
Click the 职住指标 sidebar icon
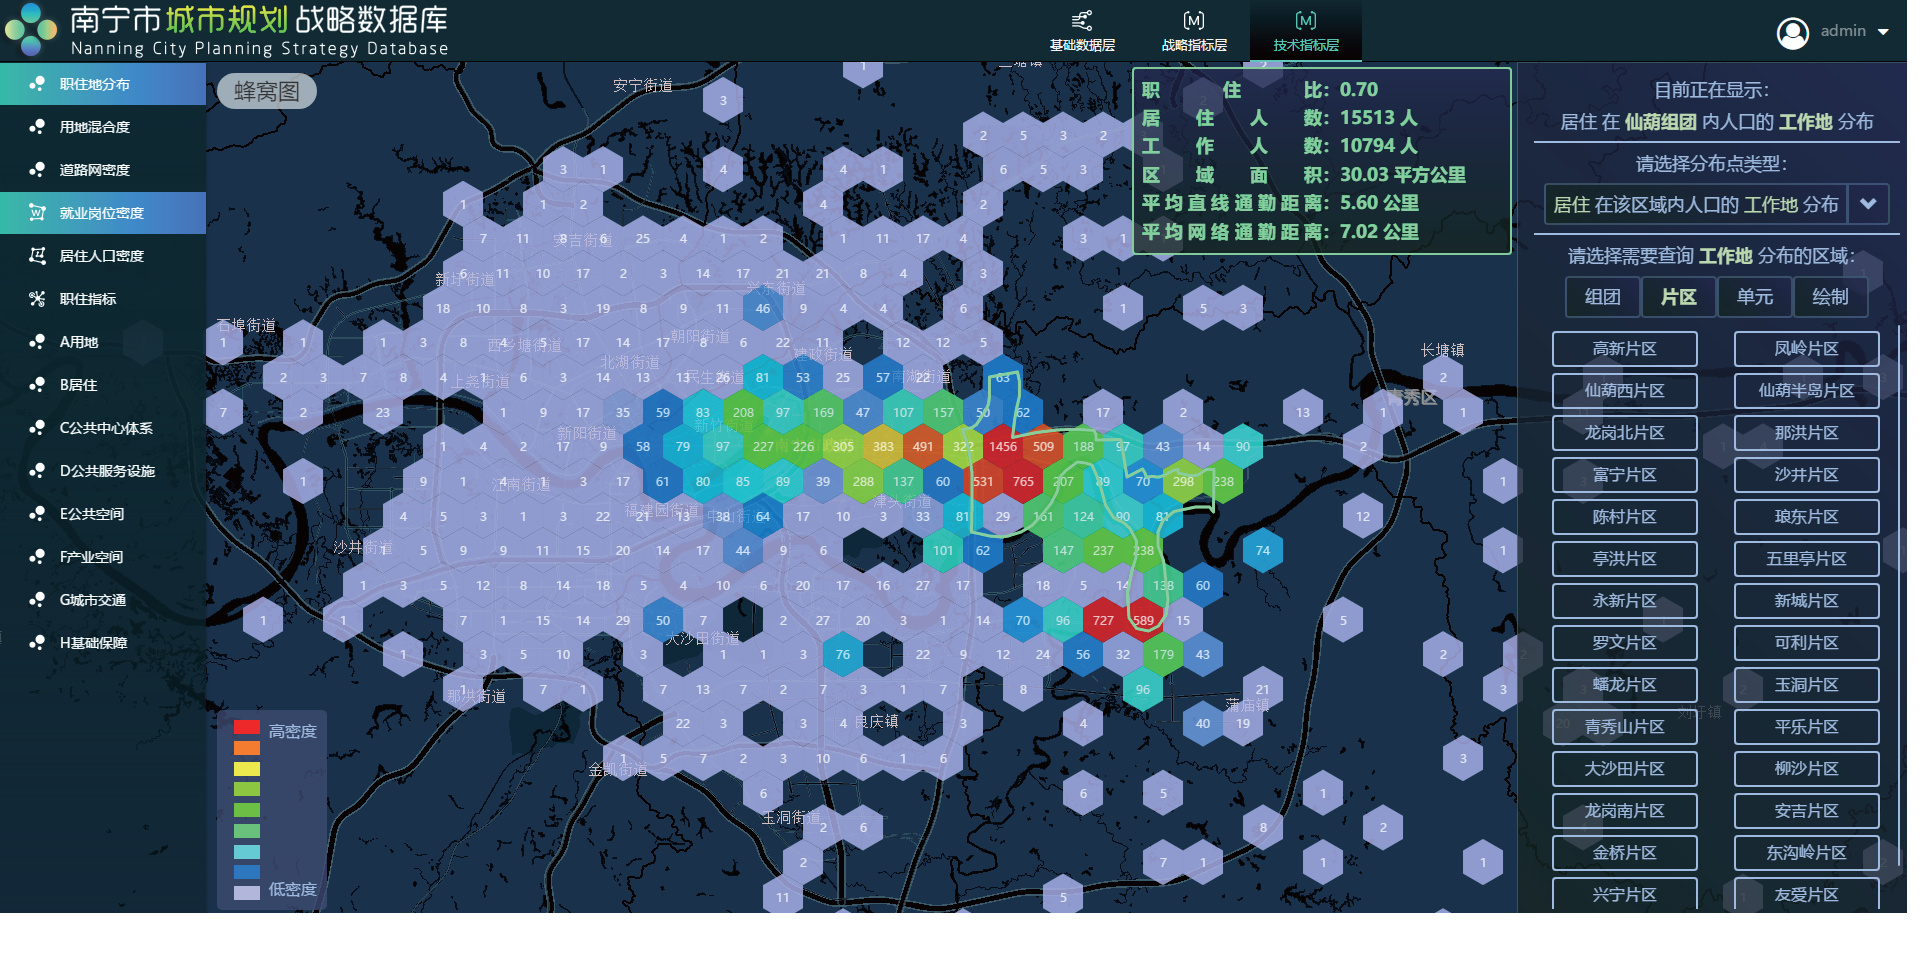pyautogui.click(x=37, y=299)
